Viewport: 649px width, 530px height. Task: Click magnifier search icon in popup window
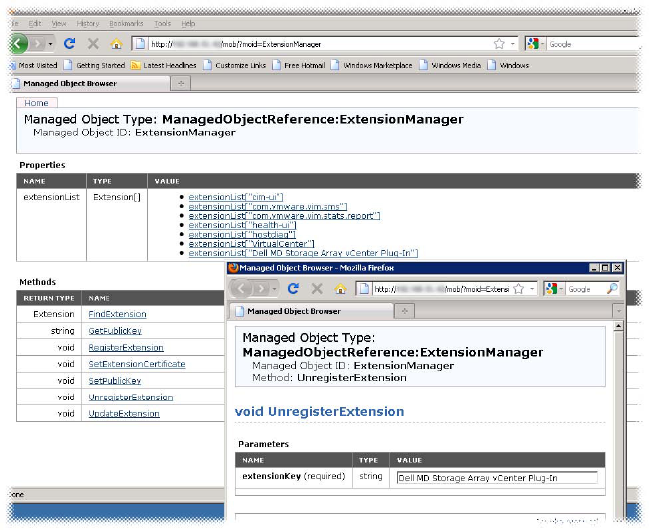(x=612, y=289)
